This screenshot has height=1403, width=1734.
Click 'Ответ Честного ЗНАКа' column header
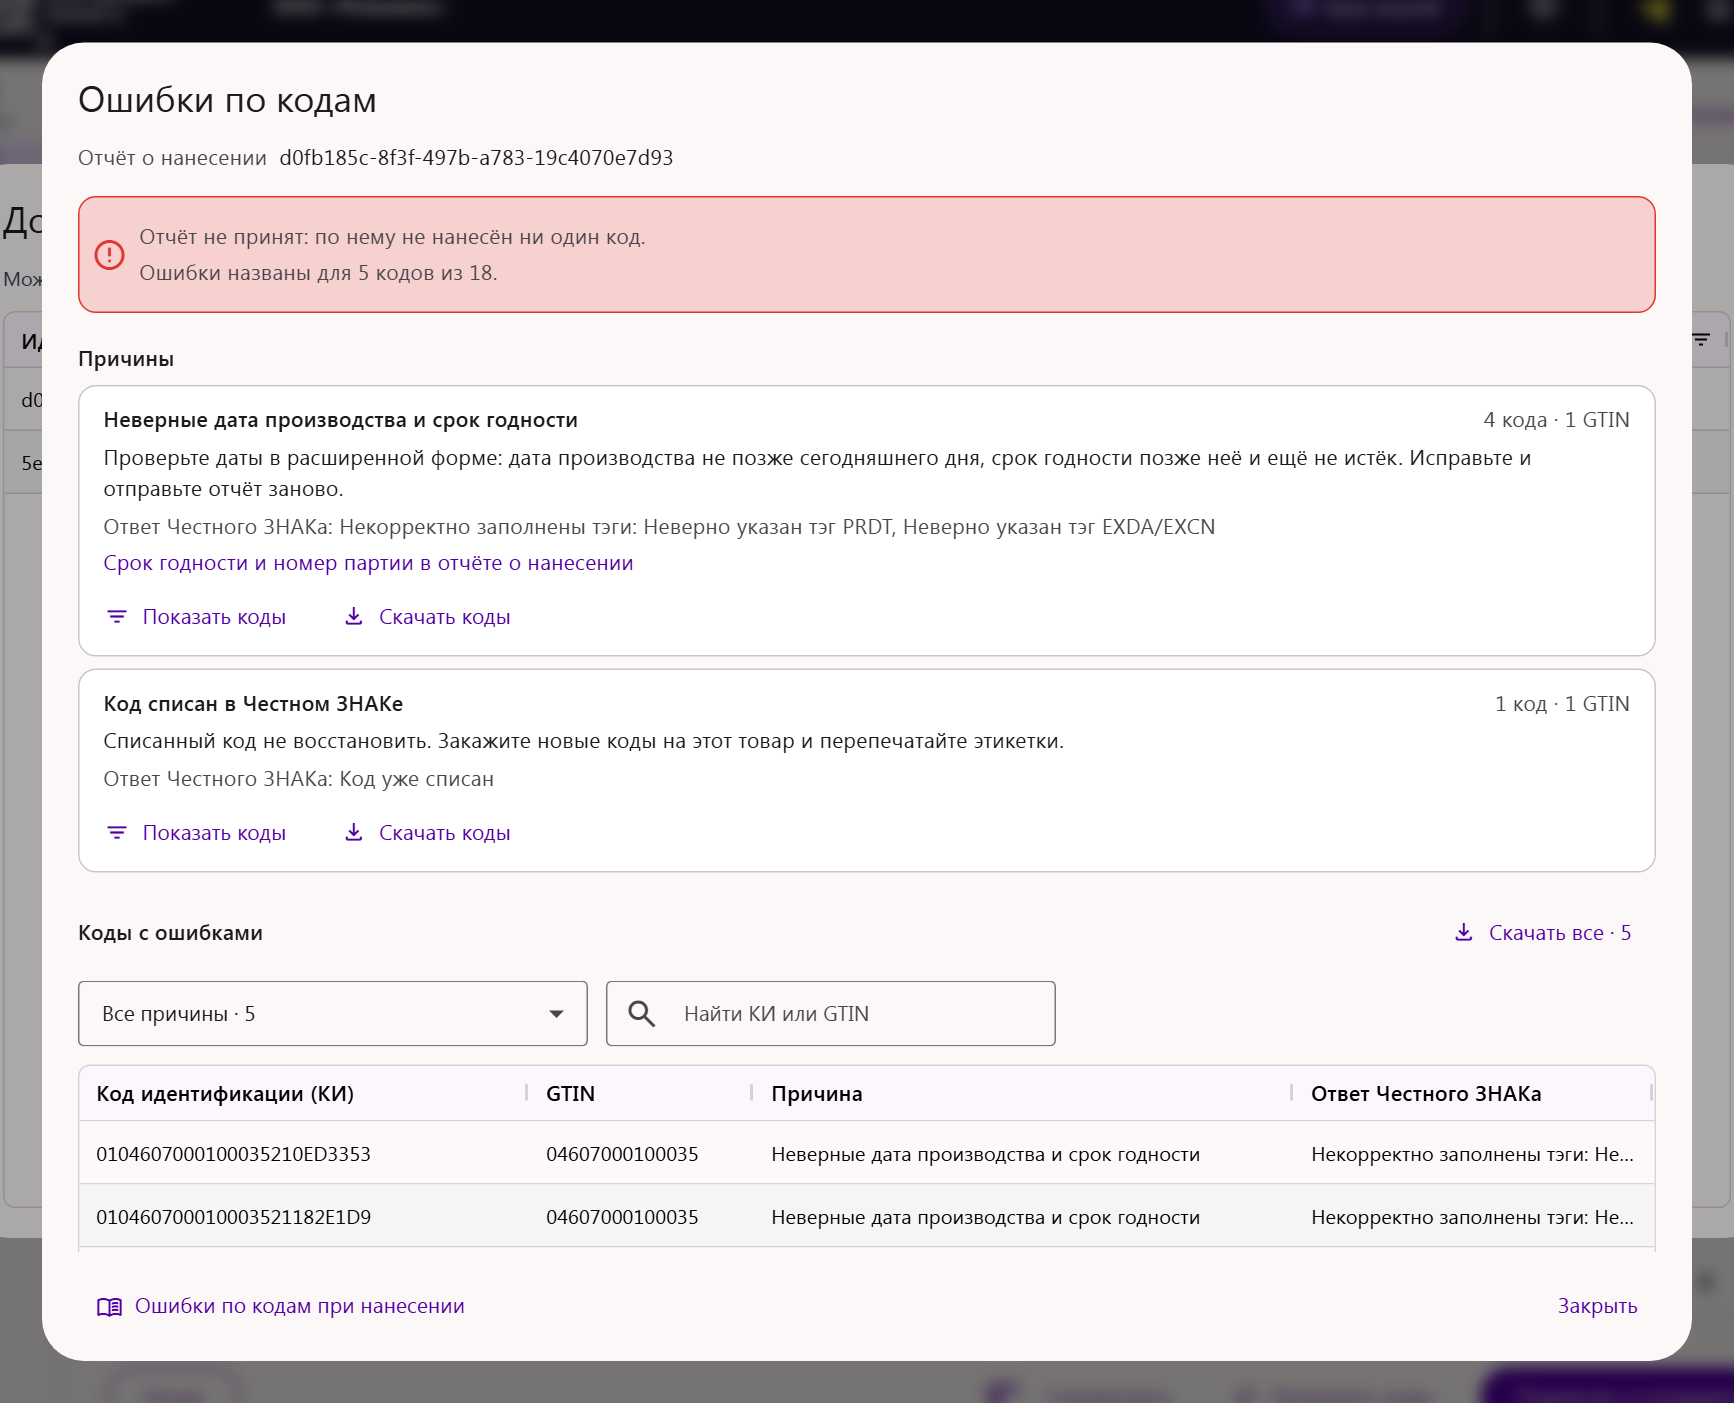point(1426,1094)
